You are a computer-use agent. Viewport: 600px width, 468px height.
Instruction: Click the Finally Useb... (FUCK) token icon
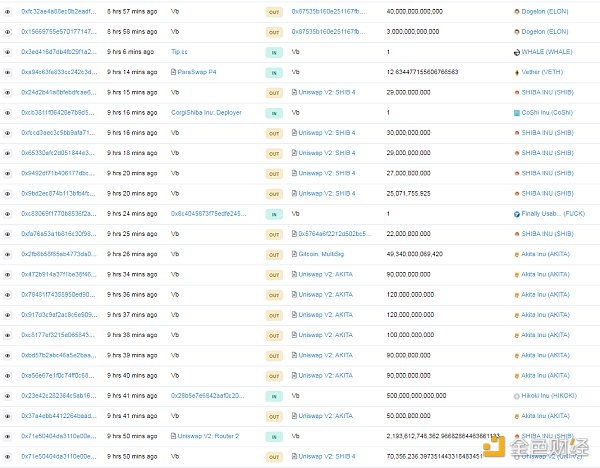(x=517, y=214)
